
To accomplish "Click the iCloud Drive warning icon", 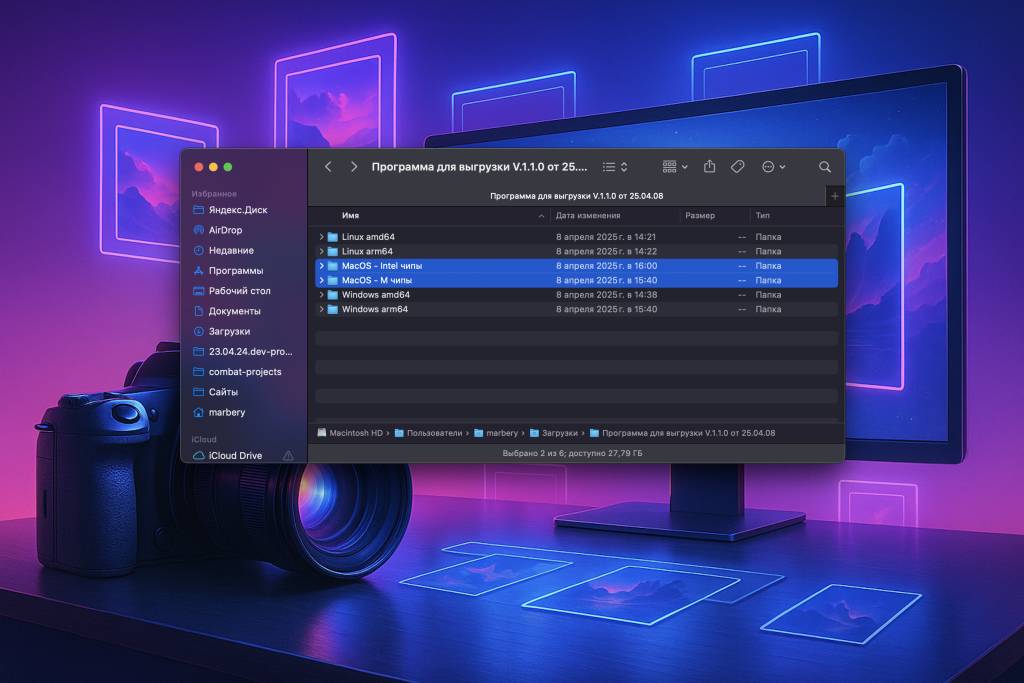I will (x=288, y=456).
